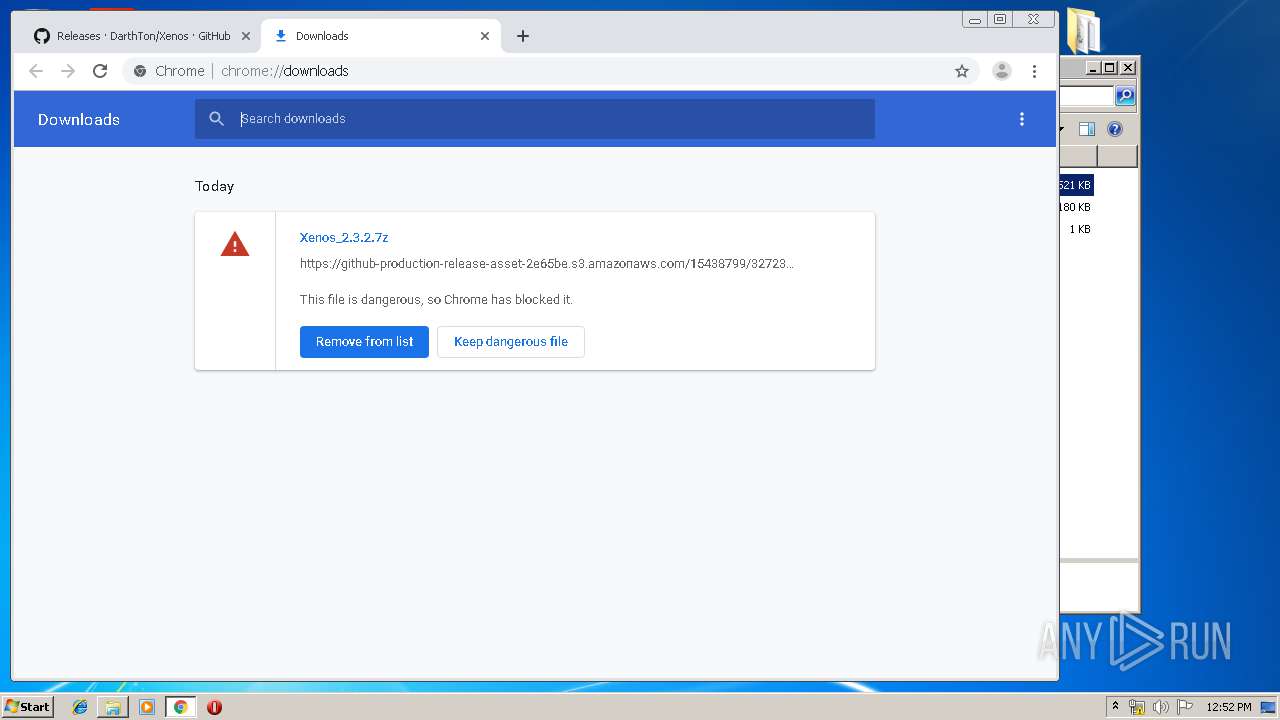Open the red Opera taskbar icon
The height and width of the screenshot is (720, 1280).
point(214,707)
